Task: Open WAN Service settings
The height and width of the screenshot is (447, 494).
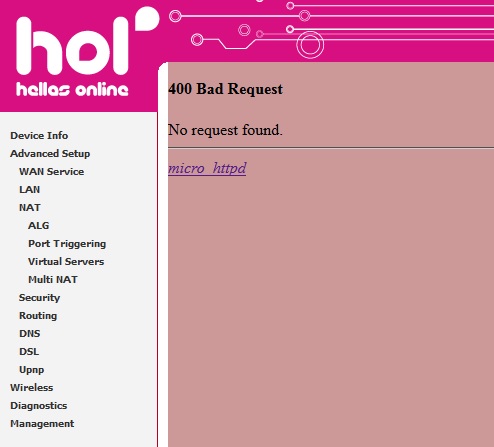Action: [52, 172]
